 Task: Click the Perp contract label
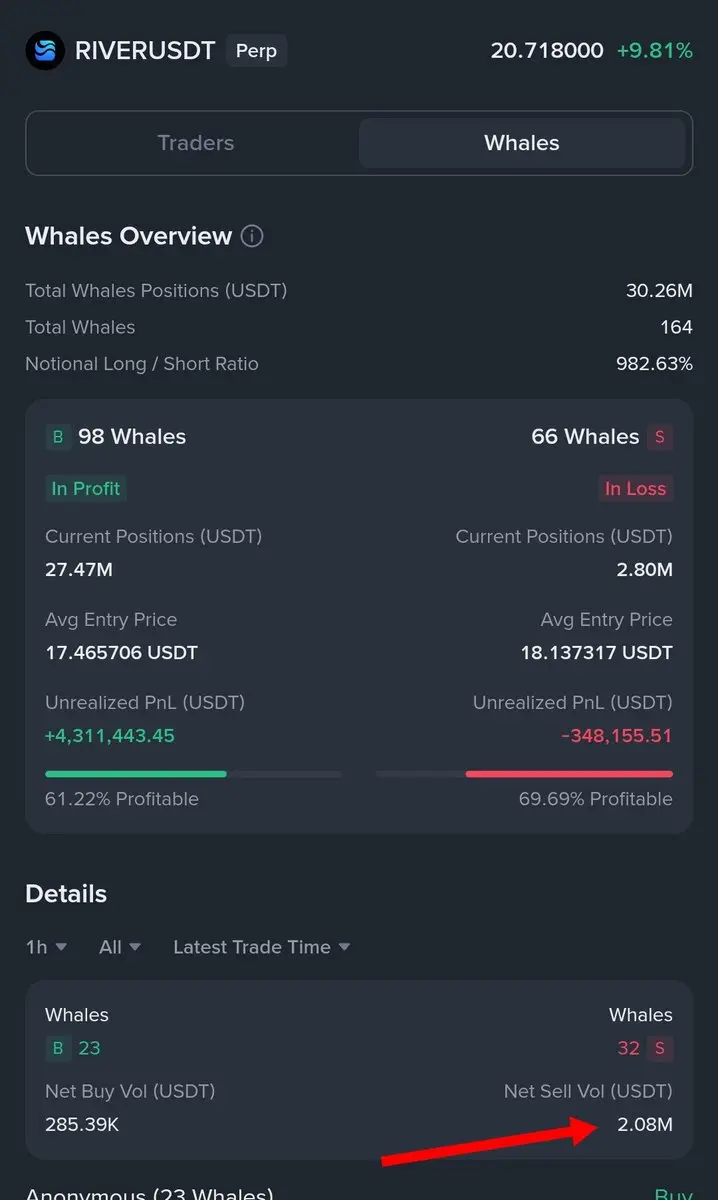(x=256, y=51)
